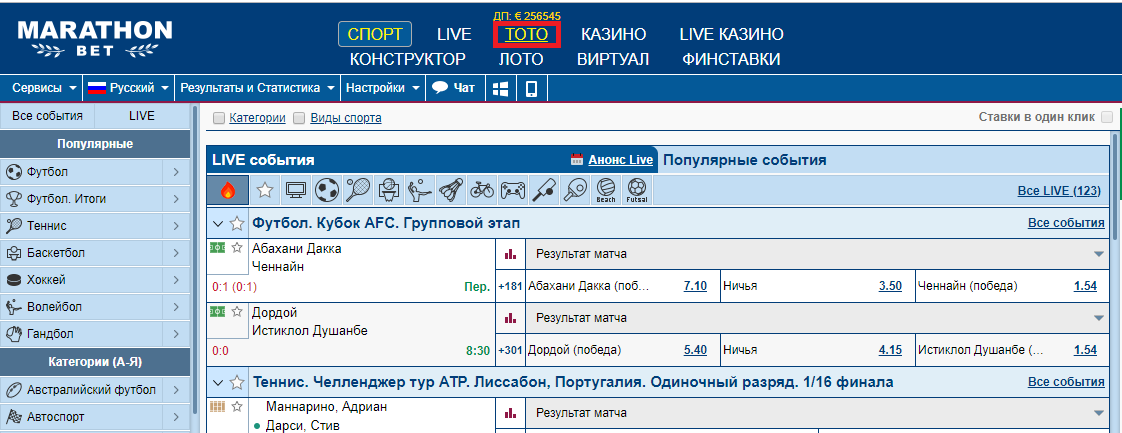The image size is (1122, 433).
Task: Select the LIVE sidebar tab
Action: coord(142,115)
